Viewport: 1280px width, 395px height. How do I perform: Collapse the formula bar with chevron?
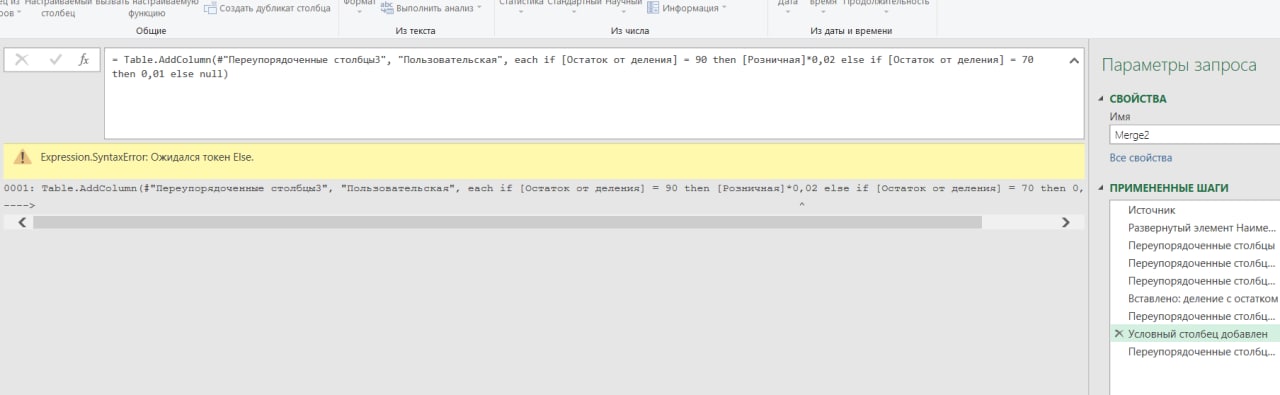point(1073,61)
